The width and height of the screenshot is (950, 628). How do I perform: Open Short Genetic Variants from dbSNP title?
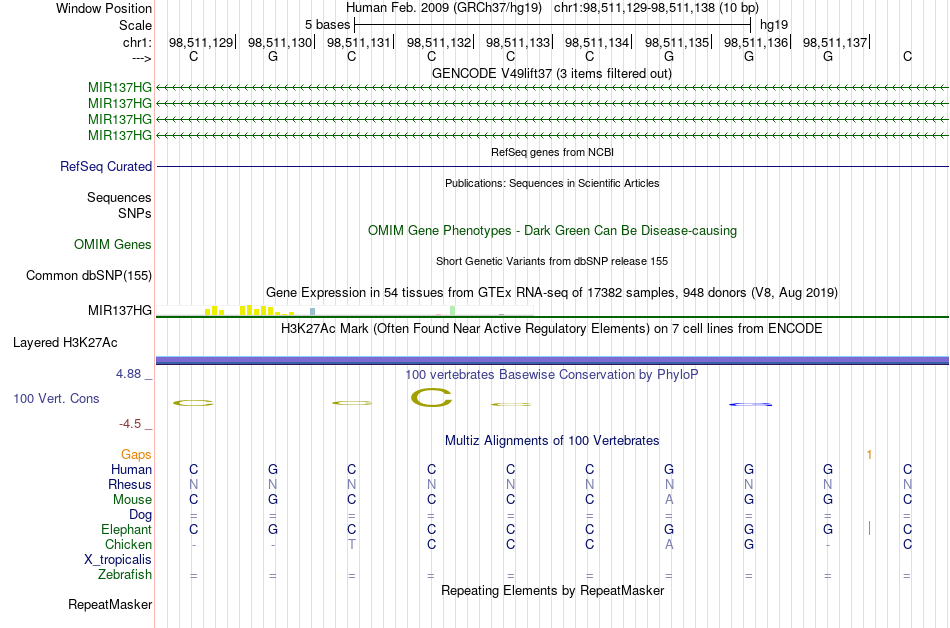[x=551, y=261]
